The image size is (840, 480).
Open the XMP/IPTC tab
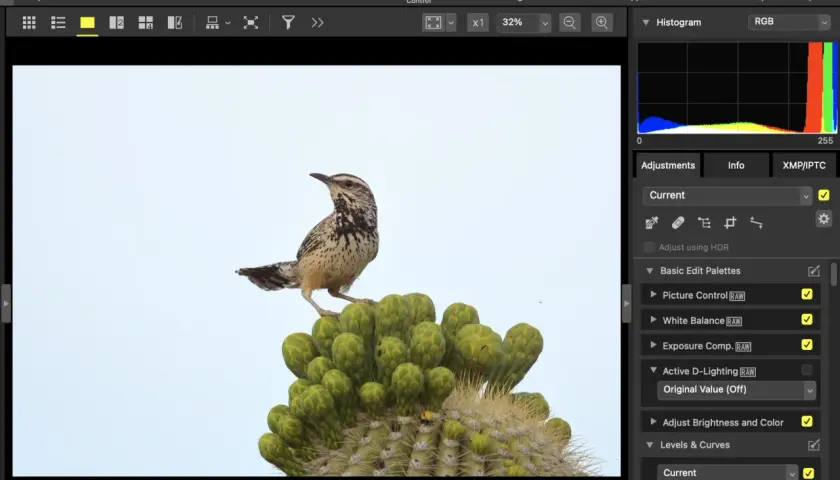point(804,166)
